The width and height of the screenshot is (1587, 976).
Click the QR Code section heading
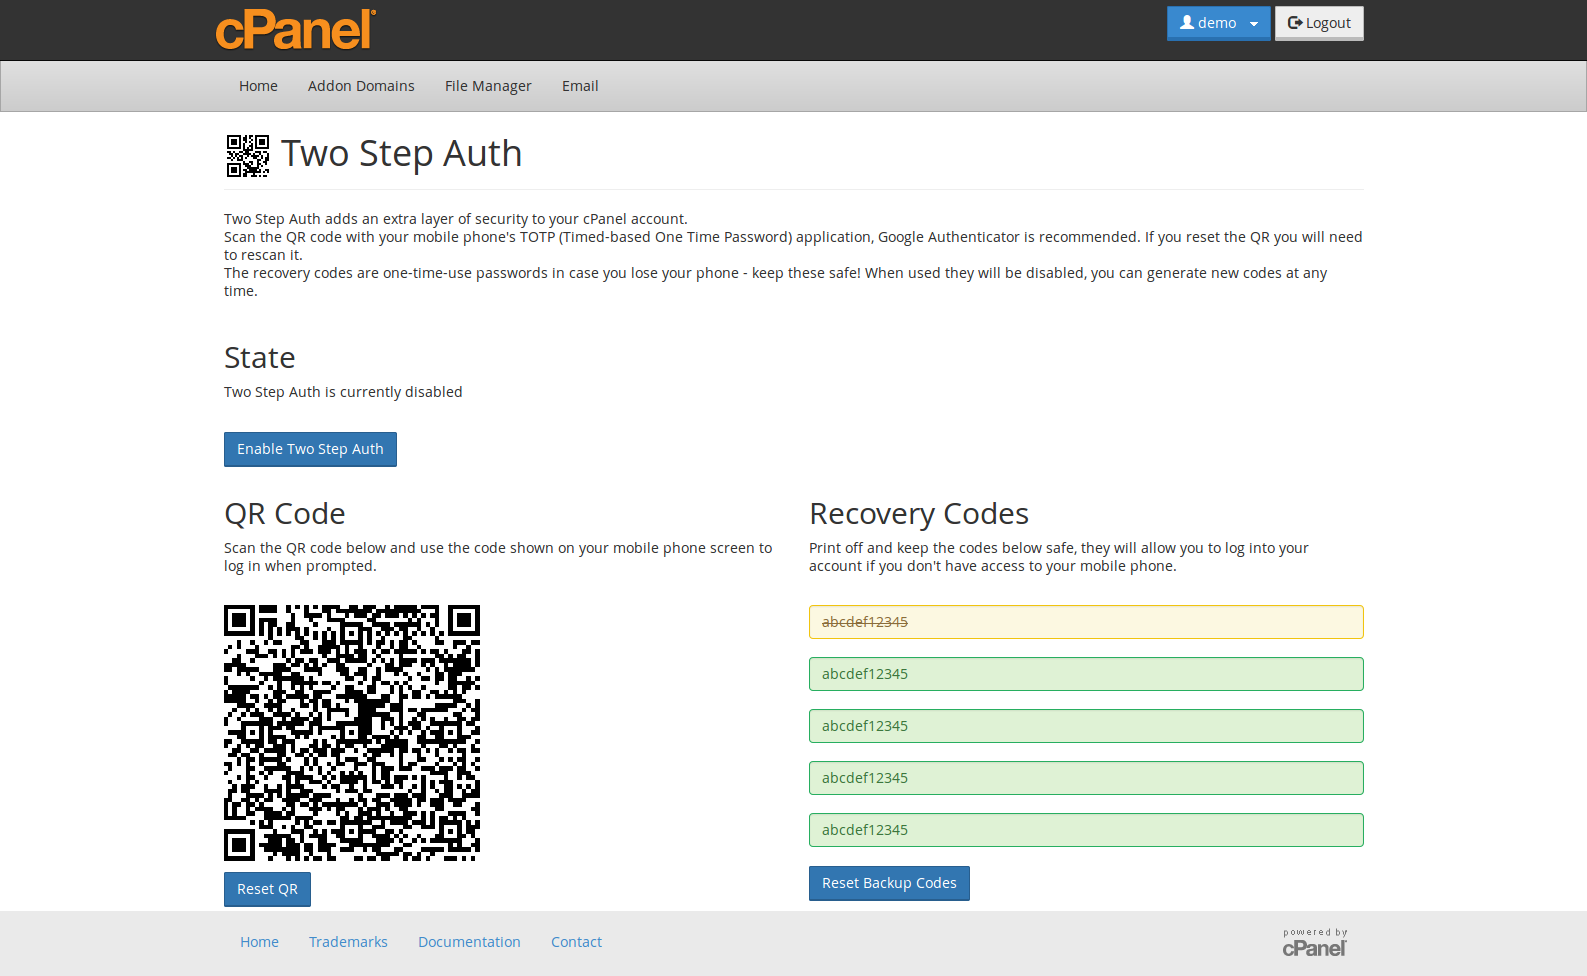point(285,514)
